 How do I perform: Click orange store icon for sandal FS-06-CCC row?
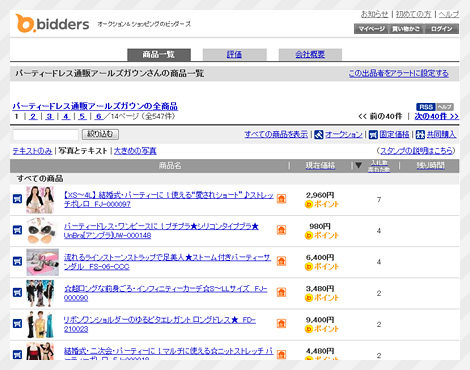pyautogui.click(x=281, y=261)
